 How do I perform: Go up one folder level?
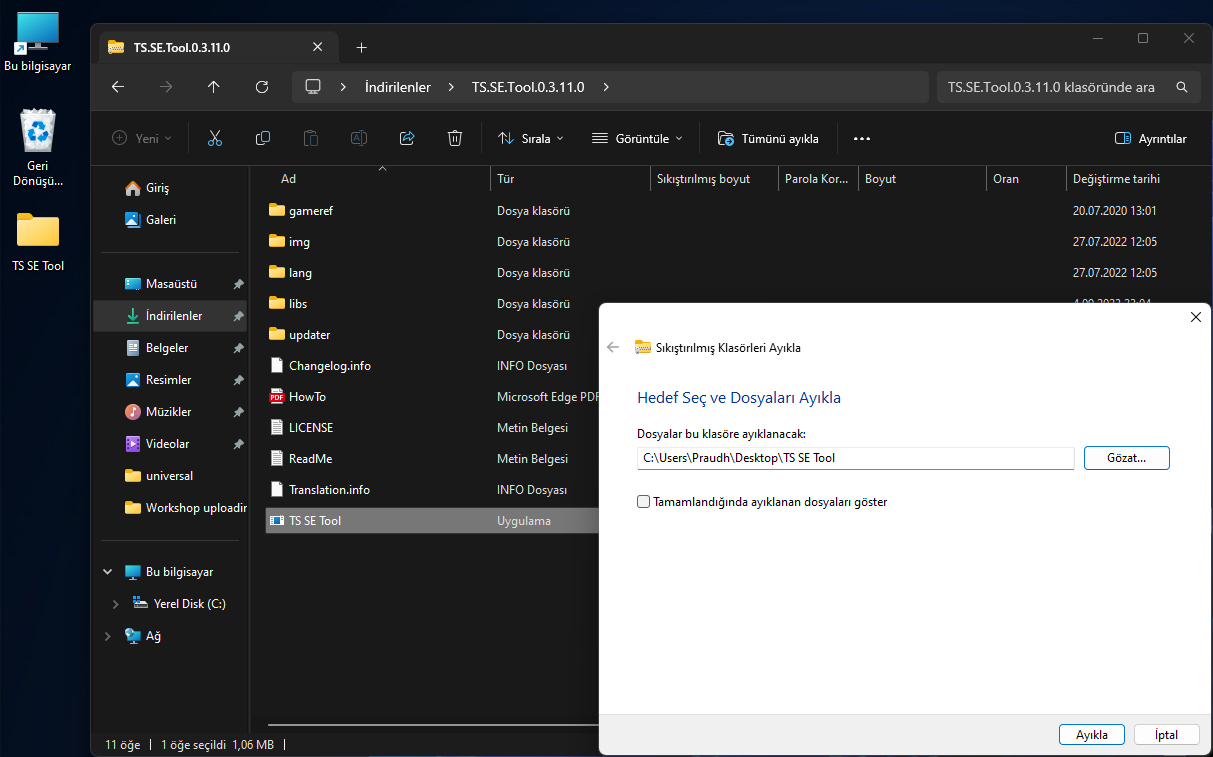(x=214, y=87)
